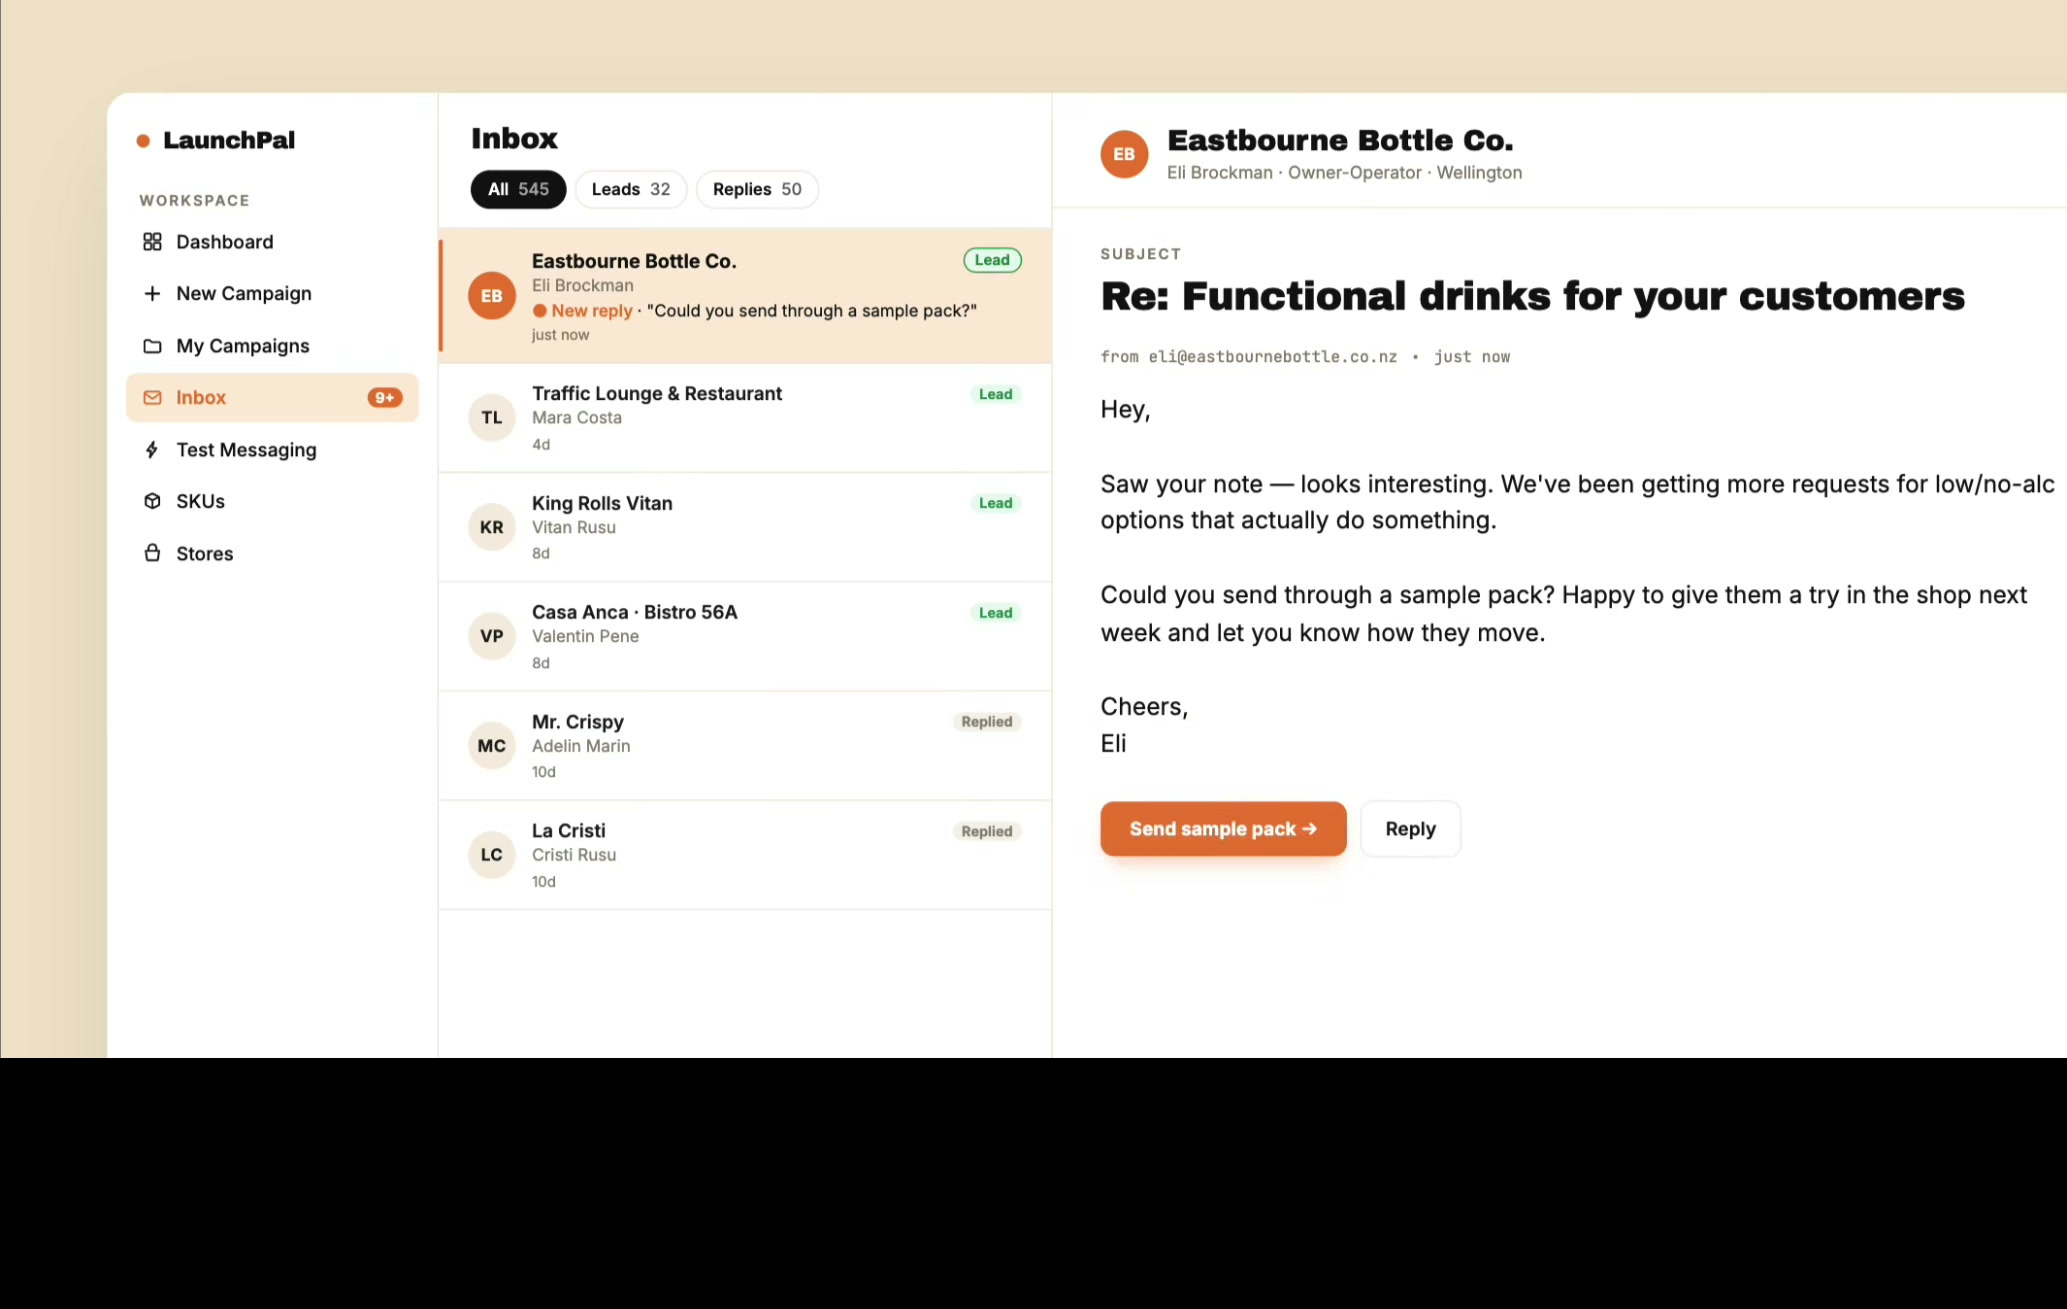Screen dimensions: 2067x1309
Task: Click the KR avatar for King Rolls
Action: coord(492,527)
